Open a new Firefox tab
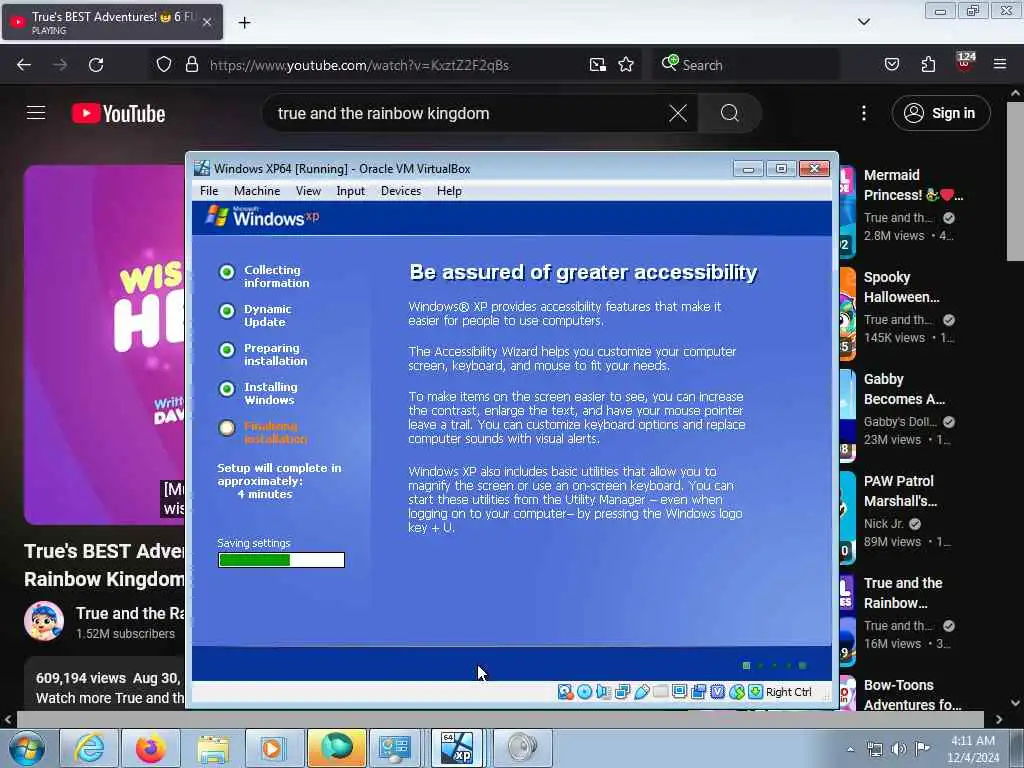 244,23
